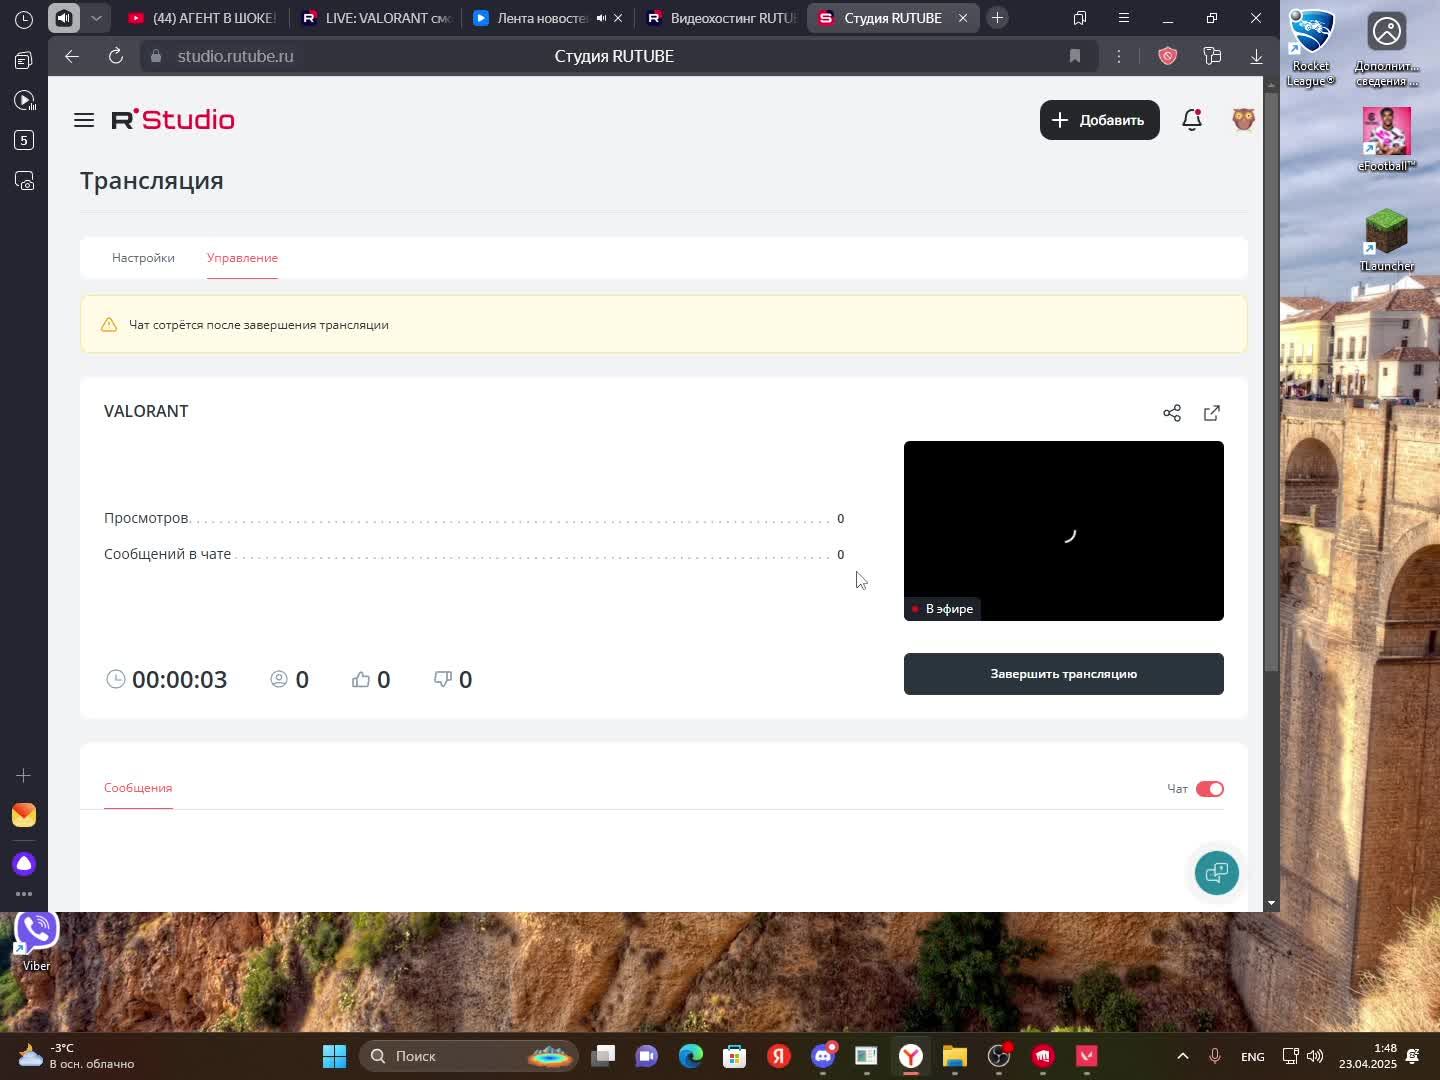Open the Yandex Mail sidebar icon

[x=24, y=815]
